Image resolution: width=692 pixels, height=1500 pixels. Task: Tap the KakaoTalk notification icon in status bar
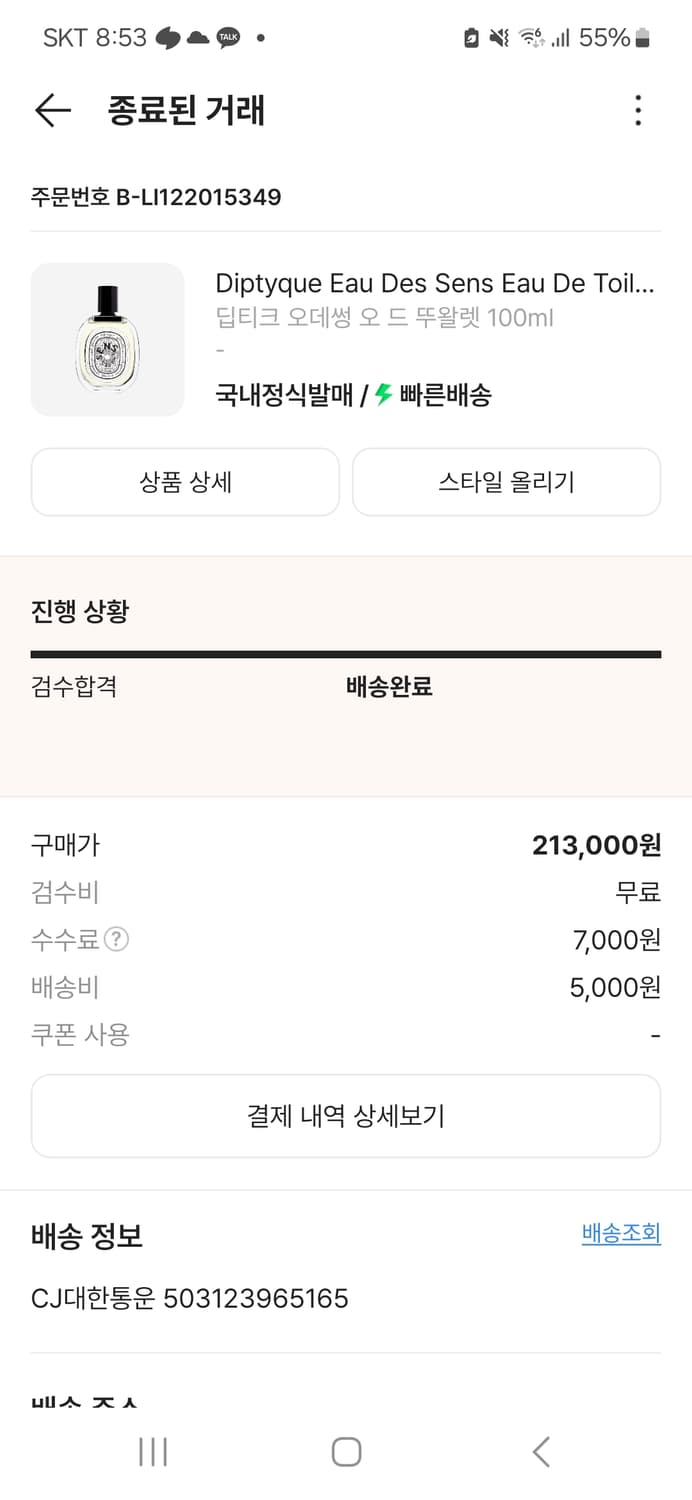229,38
